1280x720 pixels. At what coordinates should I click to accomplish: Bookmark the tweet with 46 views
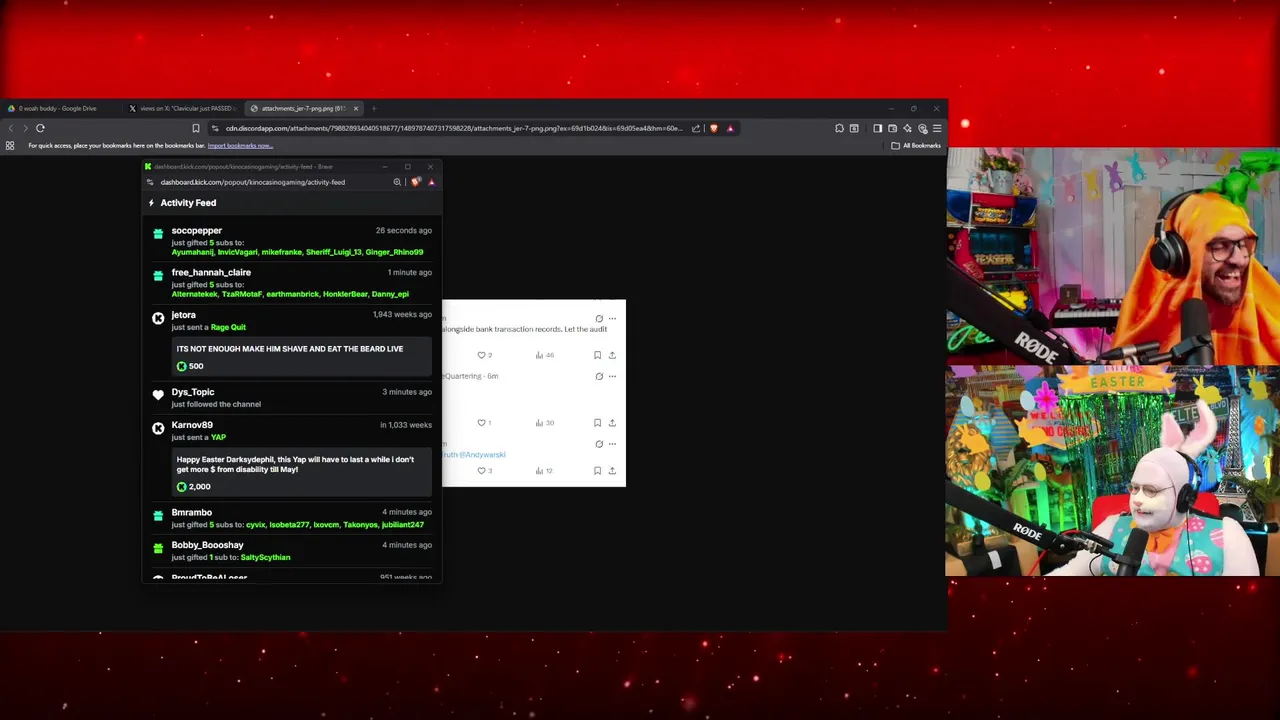tap(597, 355)
